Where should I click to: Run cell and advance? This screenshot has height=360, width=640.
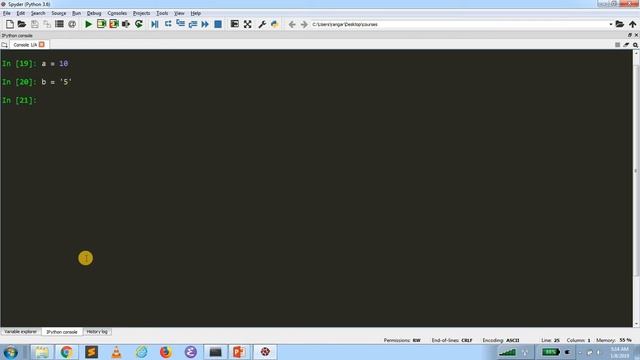(x=113, y=24)
